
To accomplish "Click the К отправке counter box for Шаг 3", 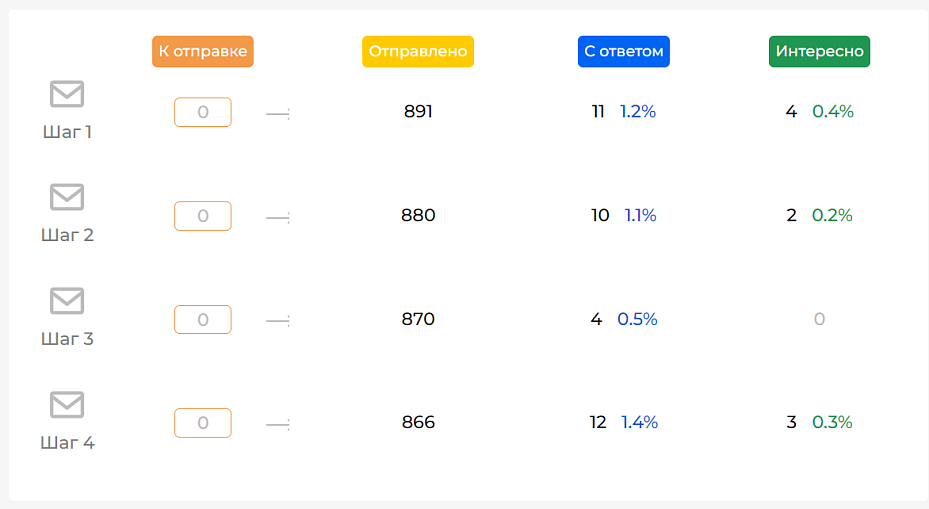I will click(203, 319).
